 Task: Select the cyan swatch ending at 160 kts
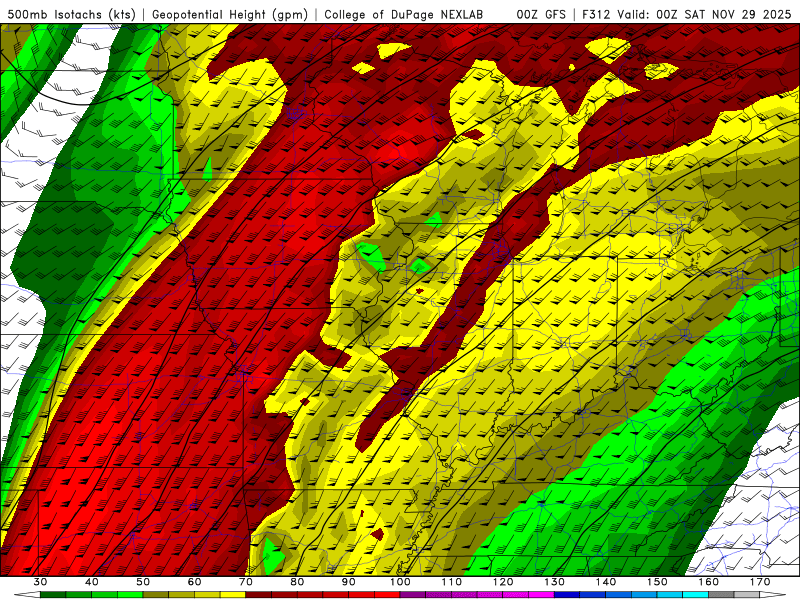click(696, 595)
